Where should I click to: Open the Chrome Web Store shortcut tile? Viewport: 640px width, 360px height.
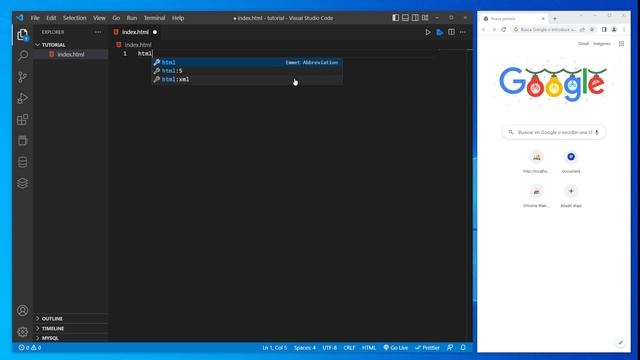536,196
